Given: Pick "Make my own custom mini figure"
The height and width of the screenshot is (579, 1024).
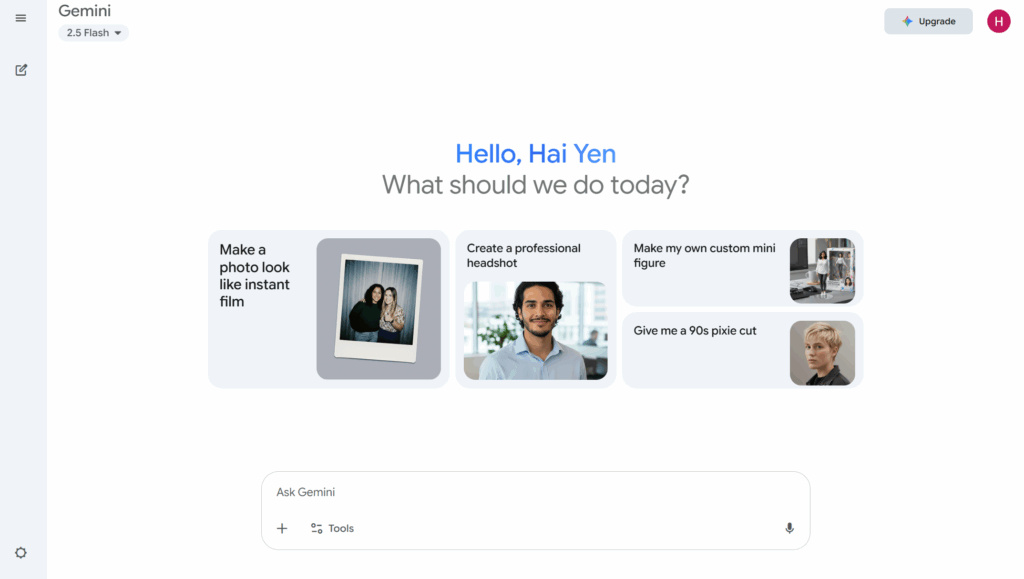Looking at the screenshot, I should click(704, 256).
